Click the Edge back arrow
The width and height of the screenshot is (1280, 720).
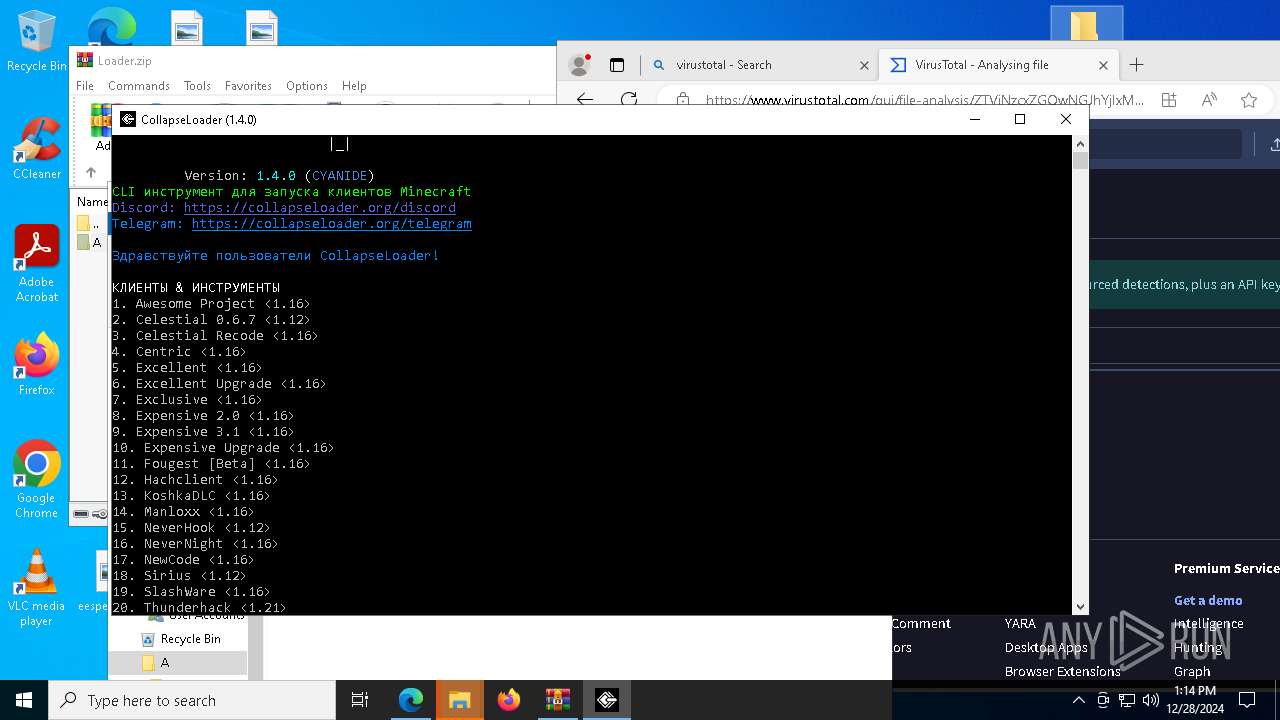click(585, 99)
